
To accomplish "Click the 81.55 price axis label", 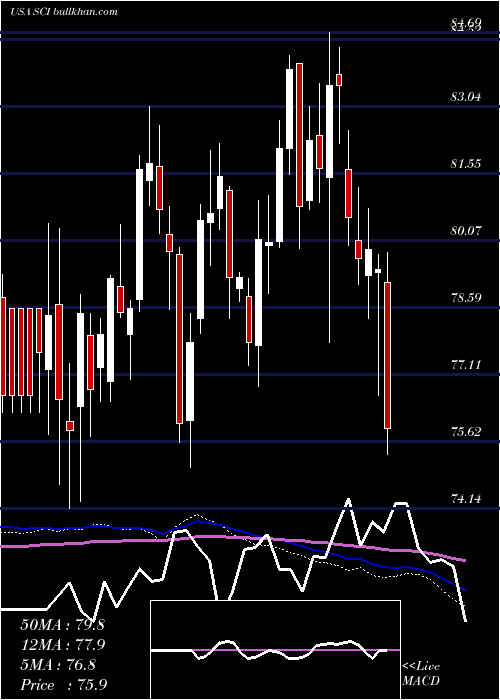I will [466, 164].
